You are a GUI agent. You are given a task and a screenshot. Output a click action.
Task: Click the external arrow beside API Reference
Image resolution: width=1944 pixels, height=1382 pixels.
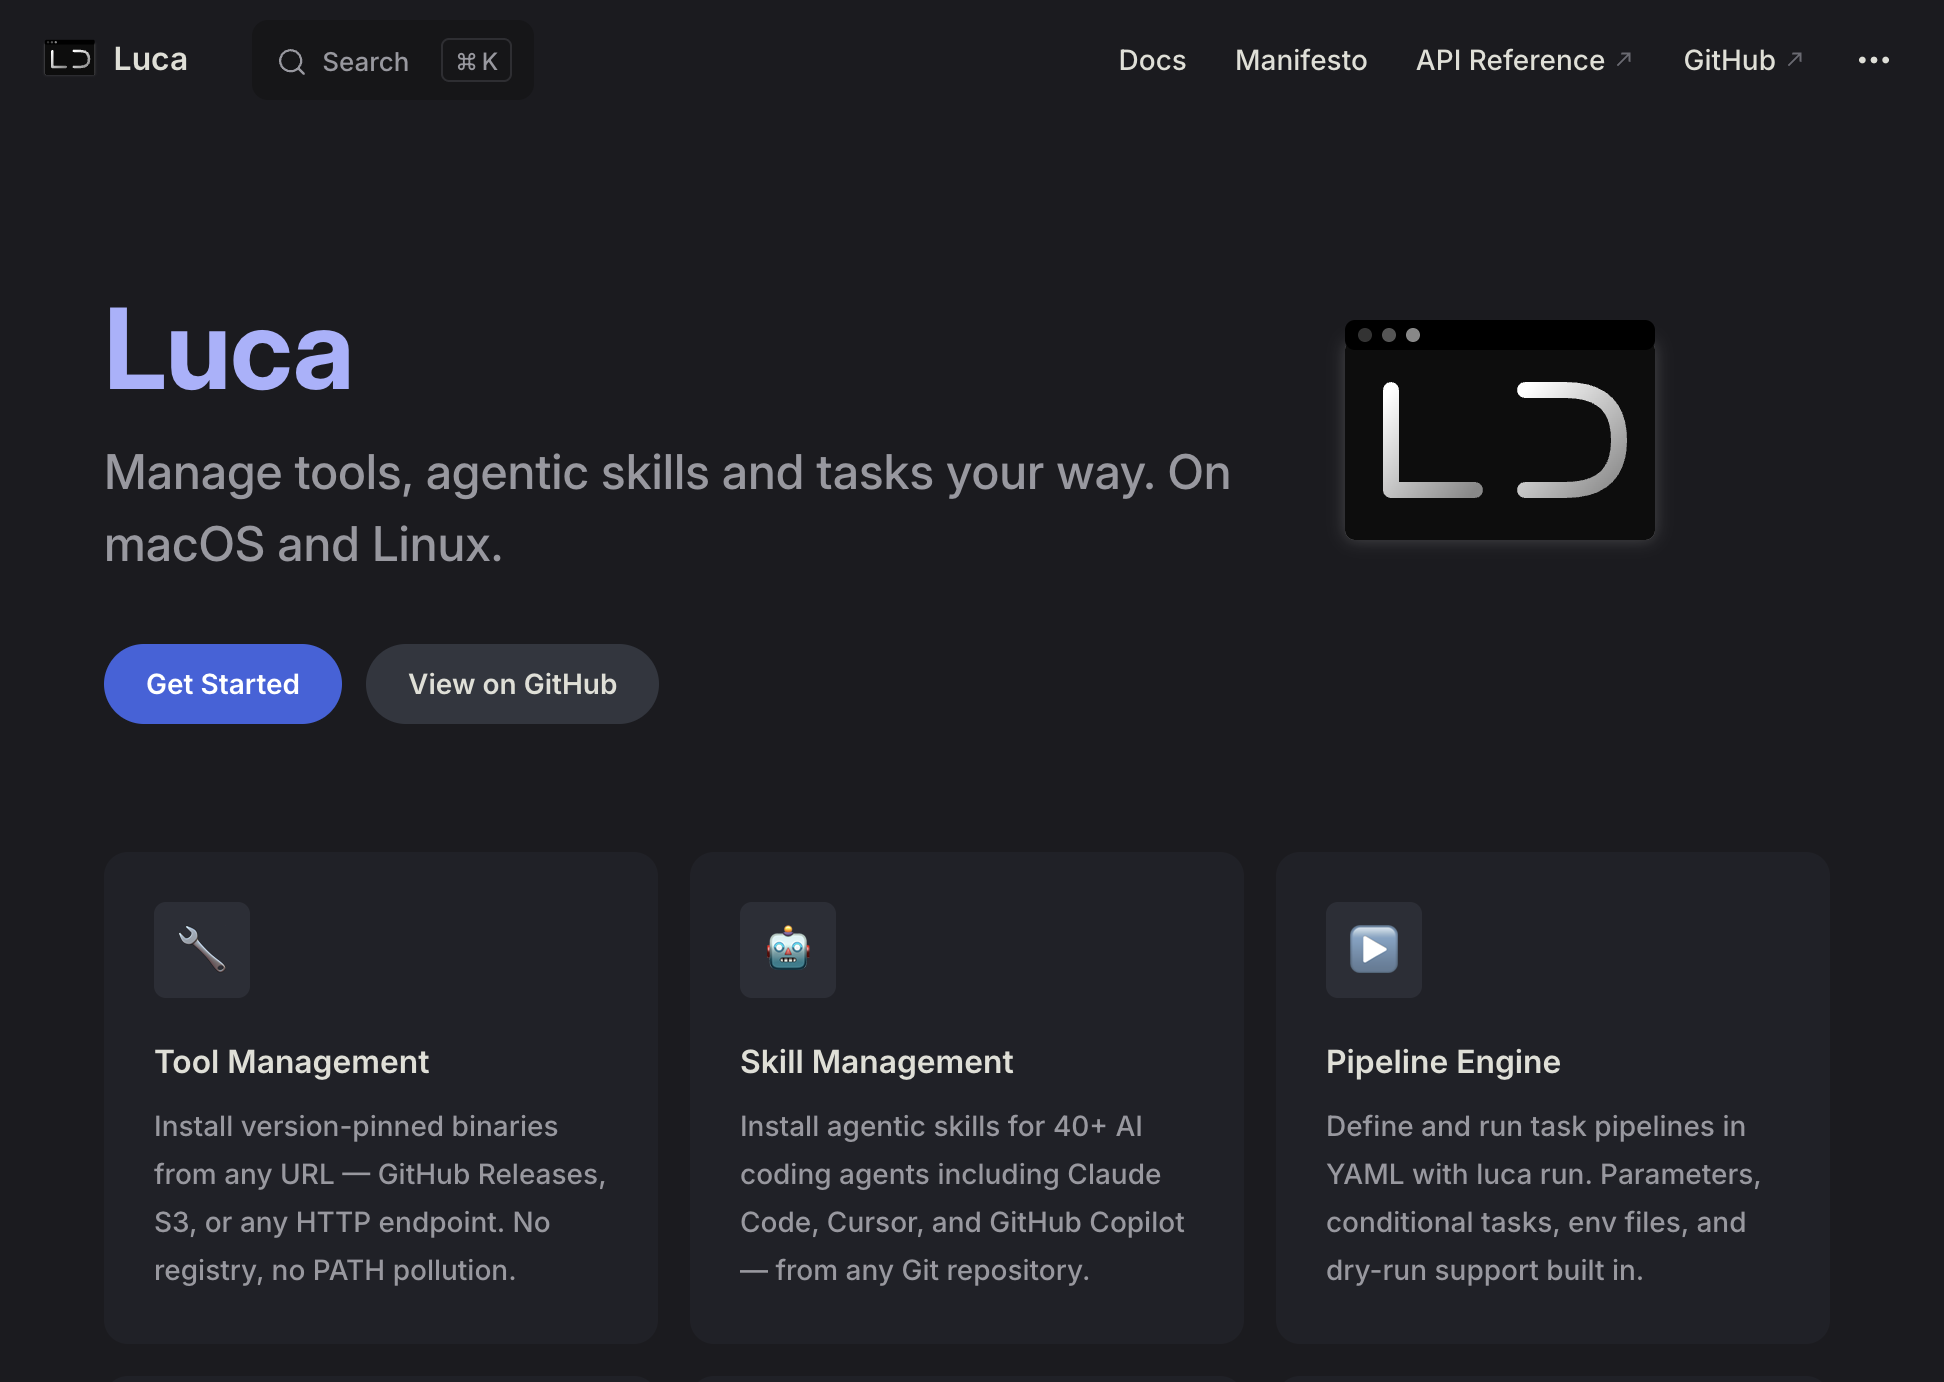[x=1624, y=59]
